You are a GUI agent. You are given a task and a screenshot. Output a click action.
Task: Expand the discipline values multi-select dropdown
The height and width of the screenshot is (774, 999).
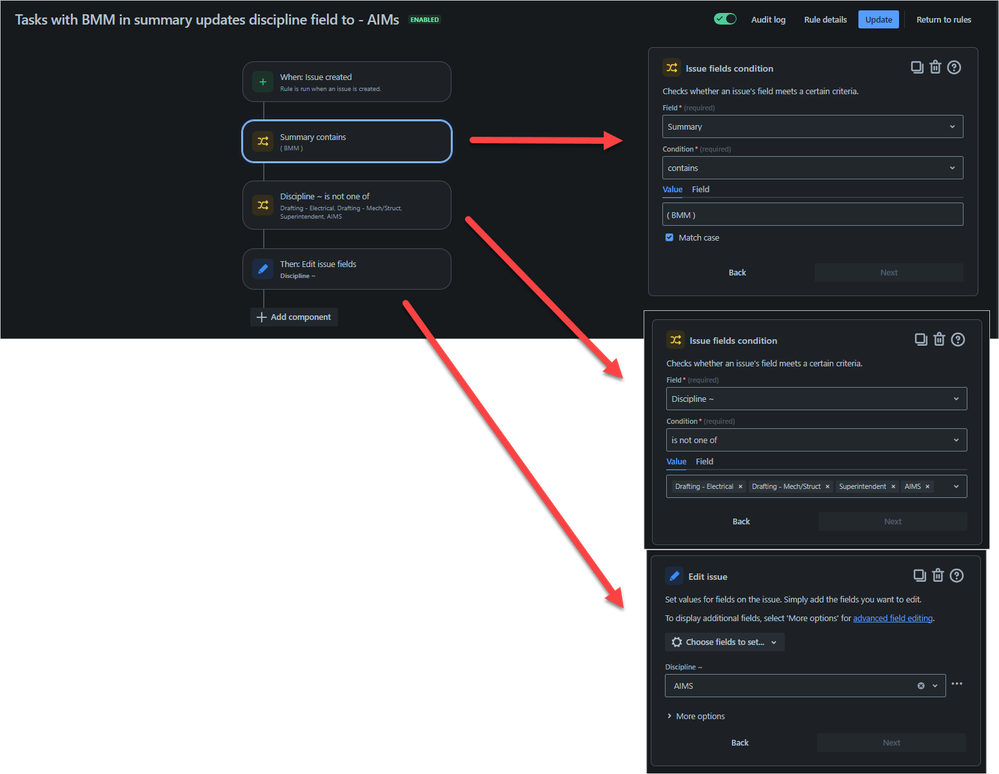pyautogui.click(x=956, y=487)
